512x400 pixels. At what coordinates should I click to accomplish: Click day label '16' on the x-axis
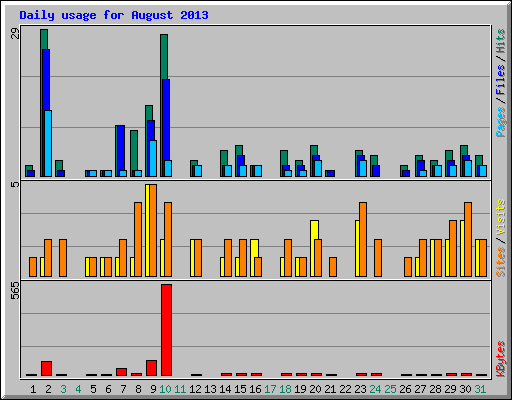point(255,389)
